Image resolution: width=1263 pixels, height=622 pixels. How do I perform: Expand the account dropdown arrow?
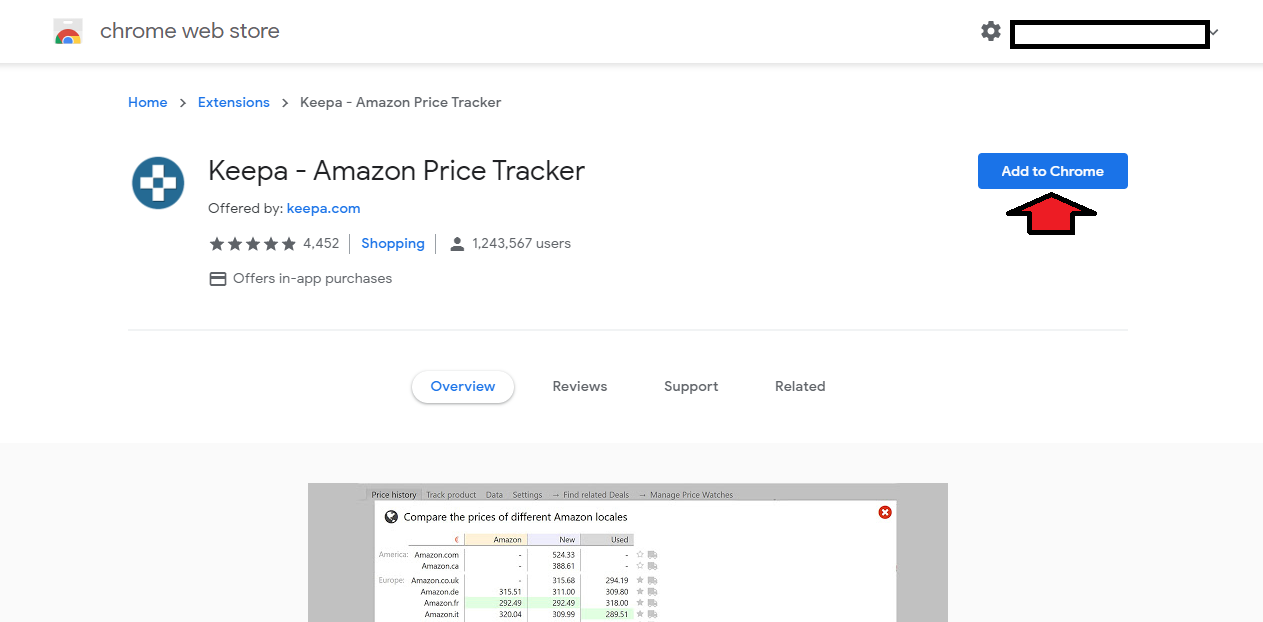[x=1214, y=32]
